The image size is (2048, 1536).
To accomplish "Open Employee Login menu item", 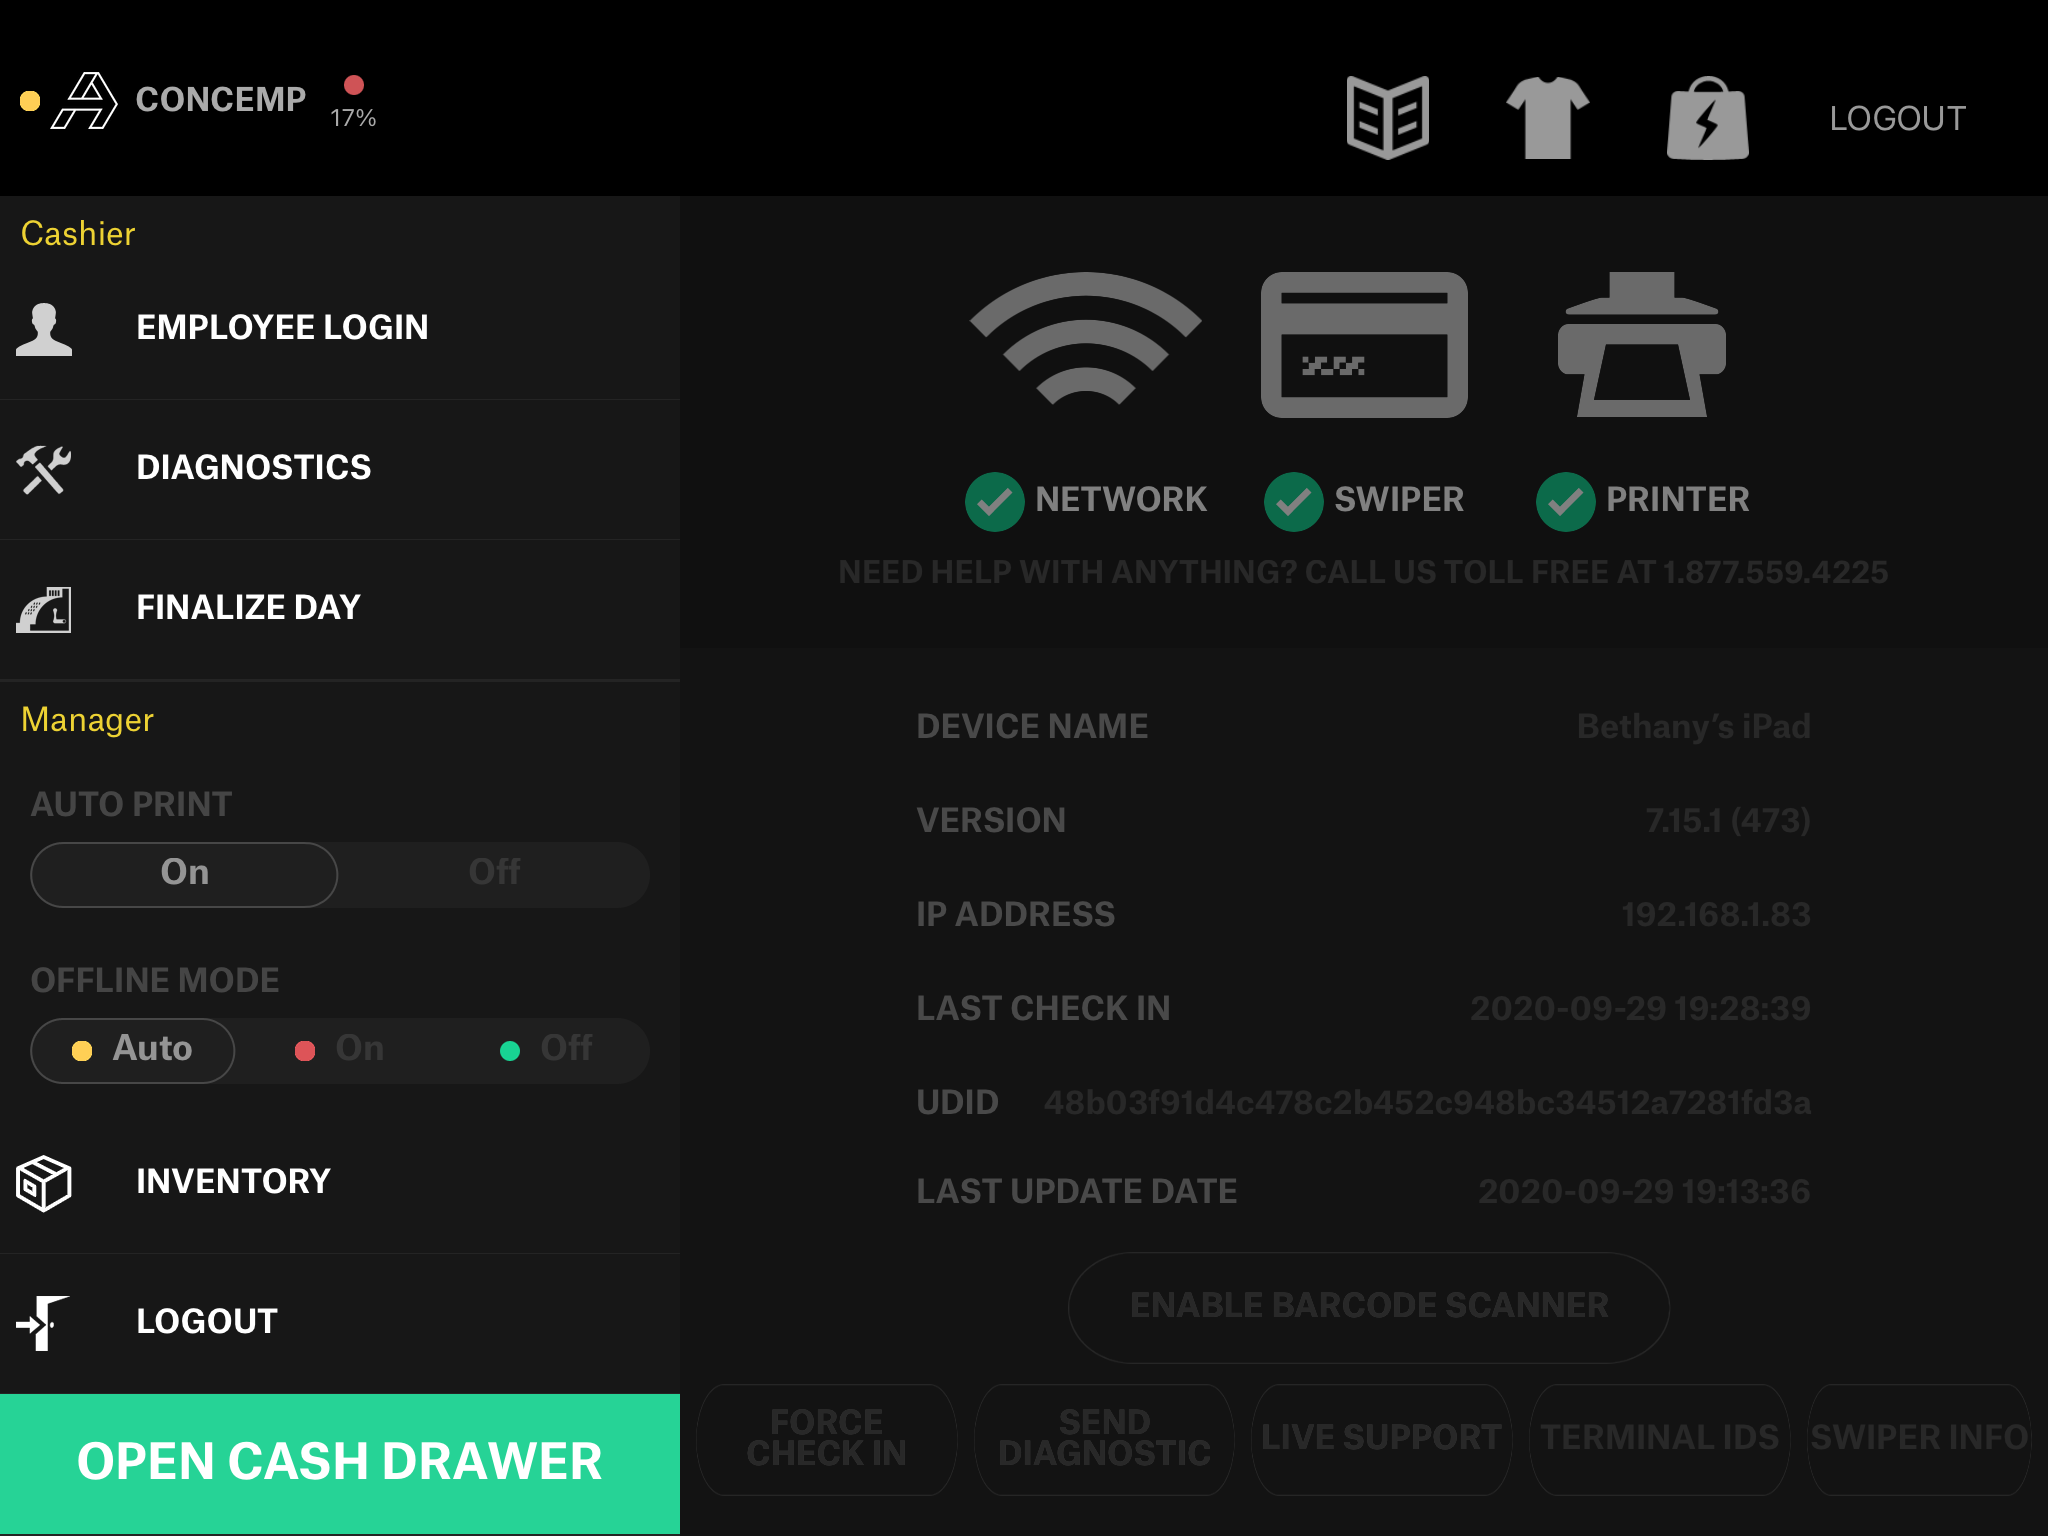I will 282,328.
